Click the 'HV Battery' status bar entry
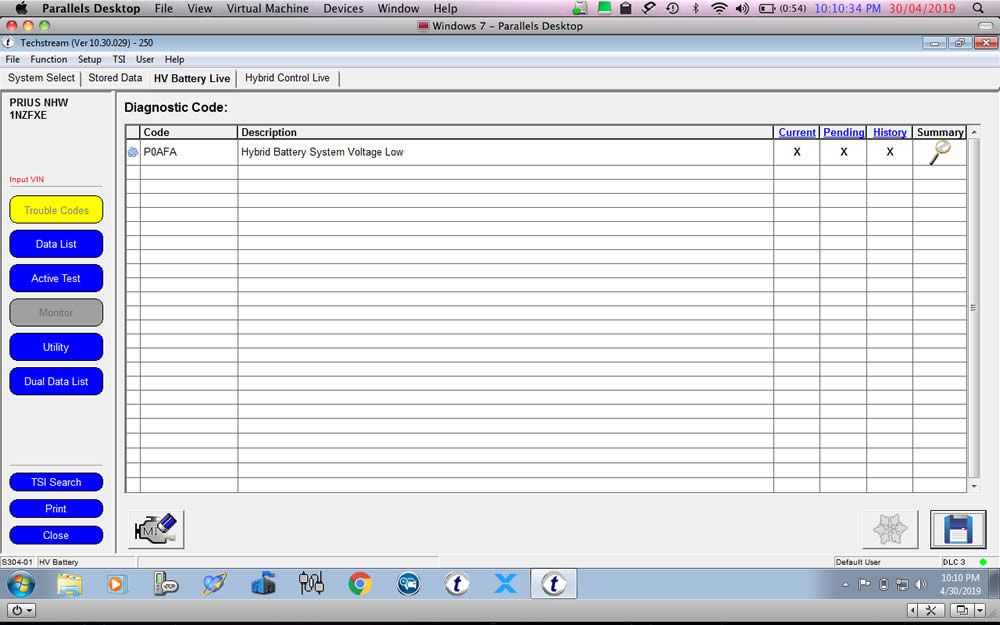This screenshot has width=1000, height=625. (x=59, y=562)
